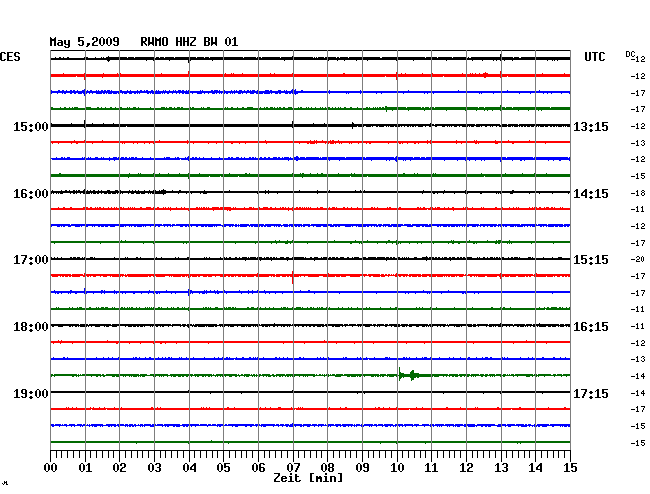Click minute 15 on the time axis
Viewport: 650px width, 494px height.
click(x=570, y=468)
